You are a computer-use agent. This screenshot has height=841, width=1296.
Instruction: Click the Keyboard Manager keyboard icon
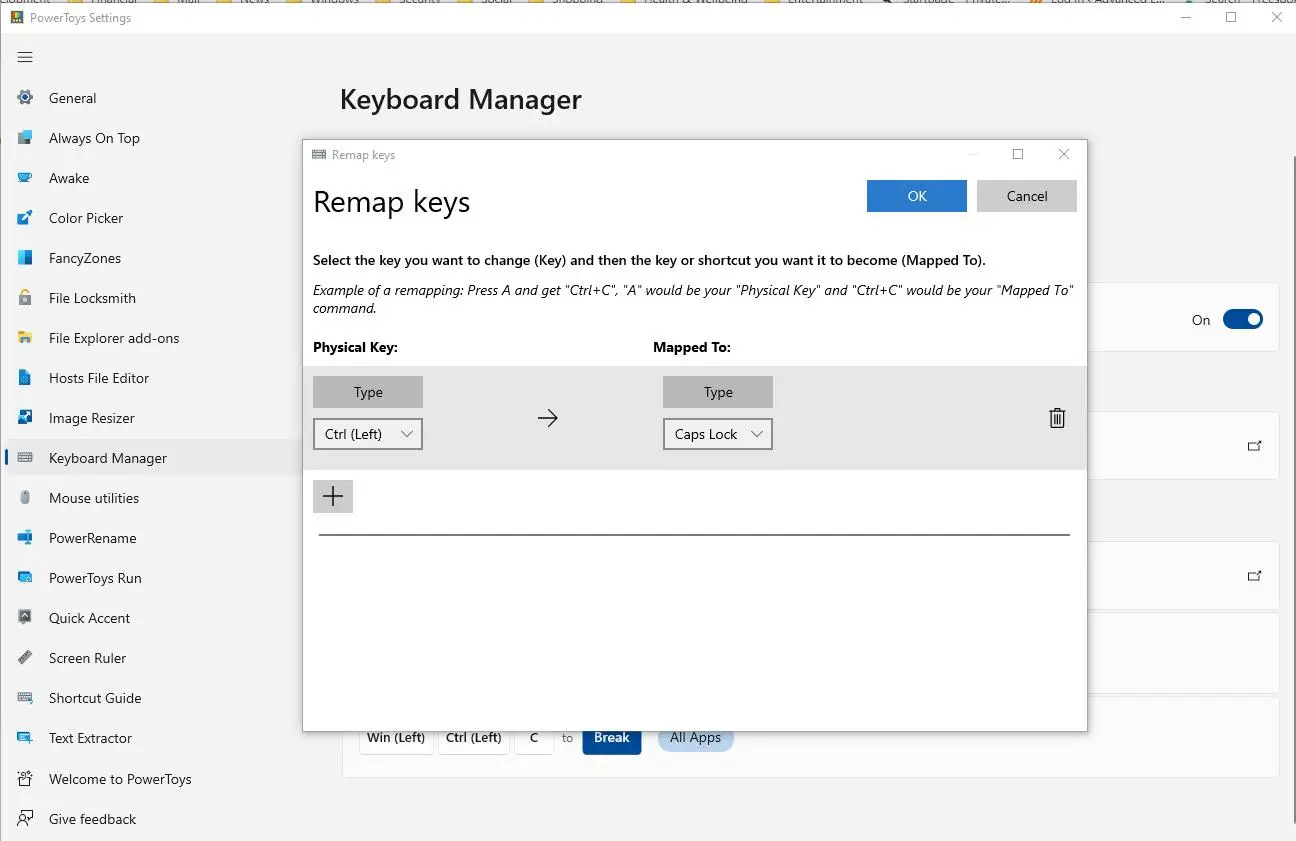click(x=25, y=458)
